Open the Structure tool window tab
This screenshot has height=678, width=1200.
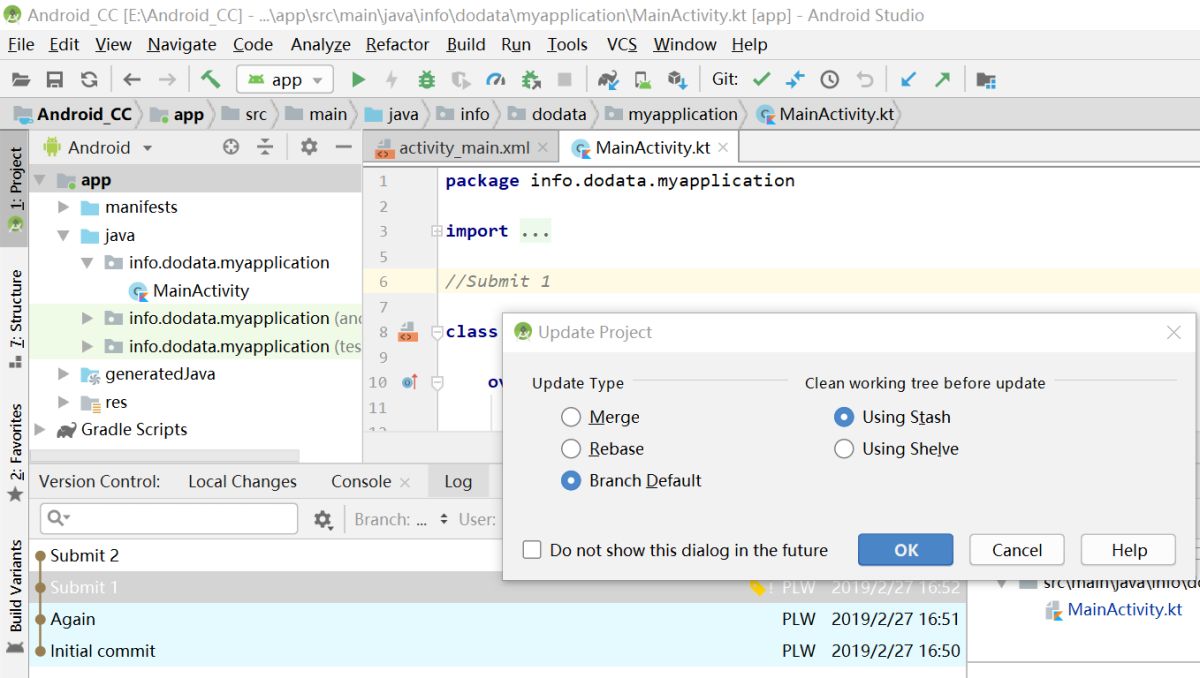click(x=15, y=318)
